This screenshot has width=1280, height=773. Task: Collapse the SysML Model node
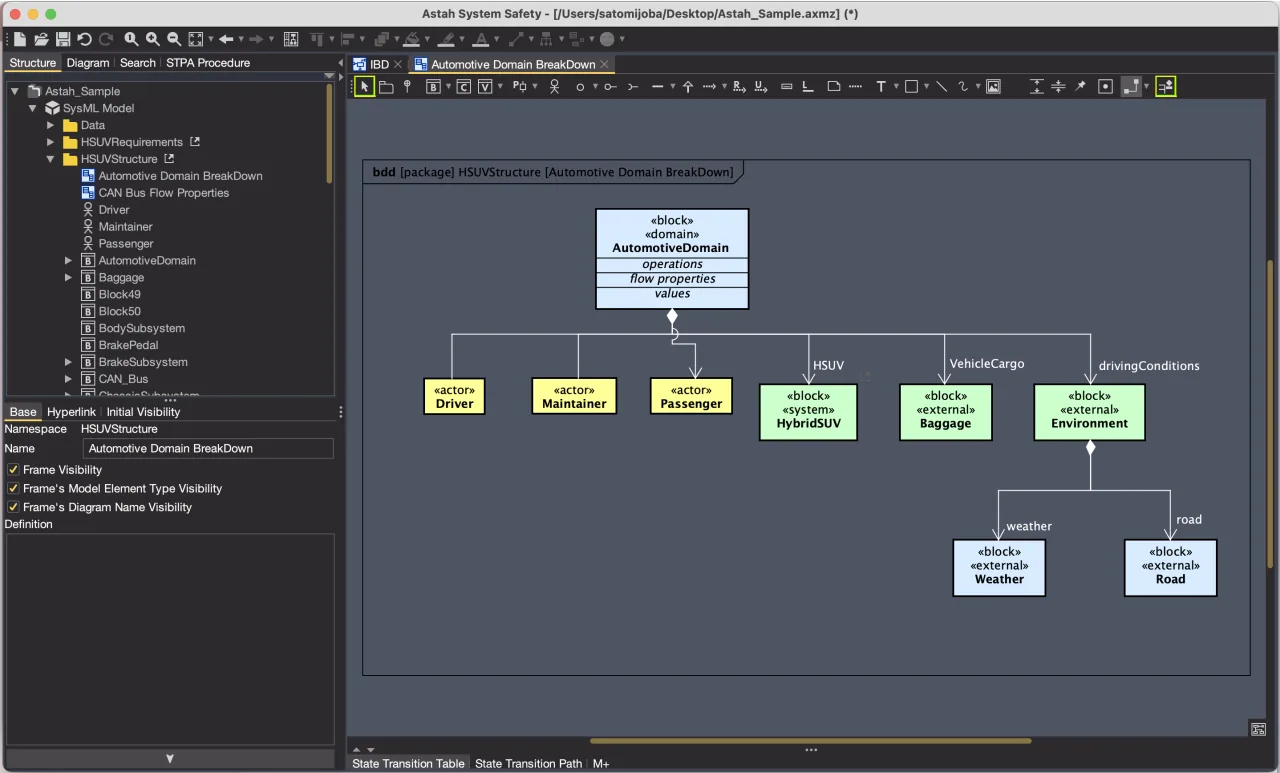[33, 108]
